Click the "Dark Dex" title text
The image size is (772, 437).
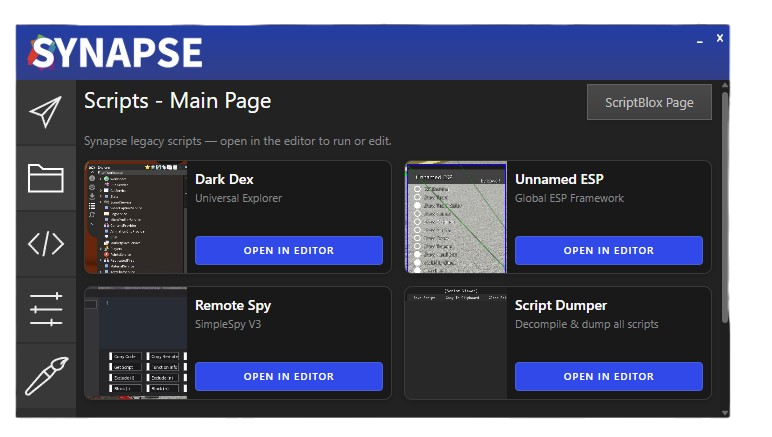[224, 179]
